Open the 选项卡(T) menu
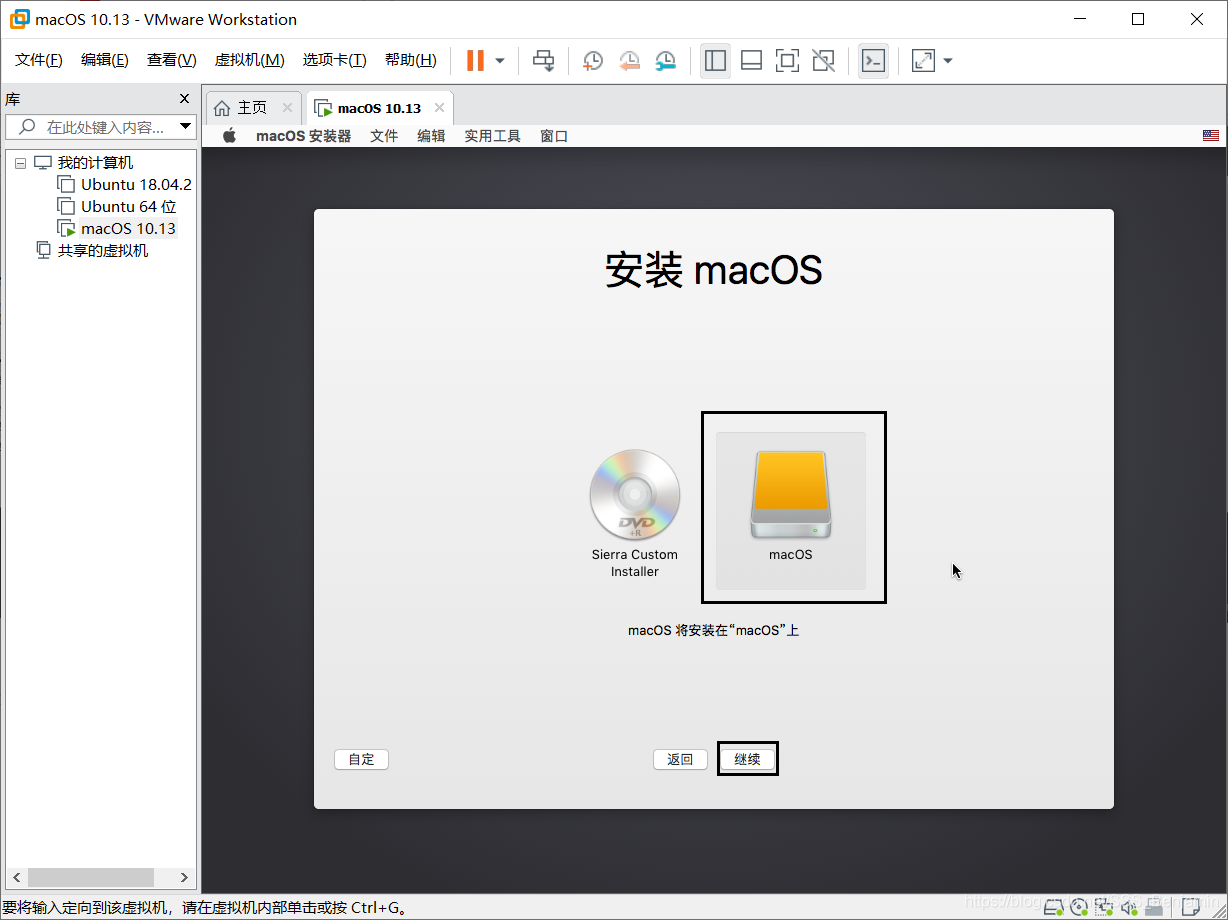Image resolution: width=1228 pixels, height=920 pixels. click(x=335, y=60)
